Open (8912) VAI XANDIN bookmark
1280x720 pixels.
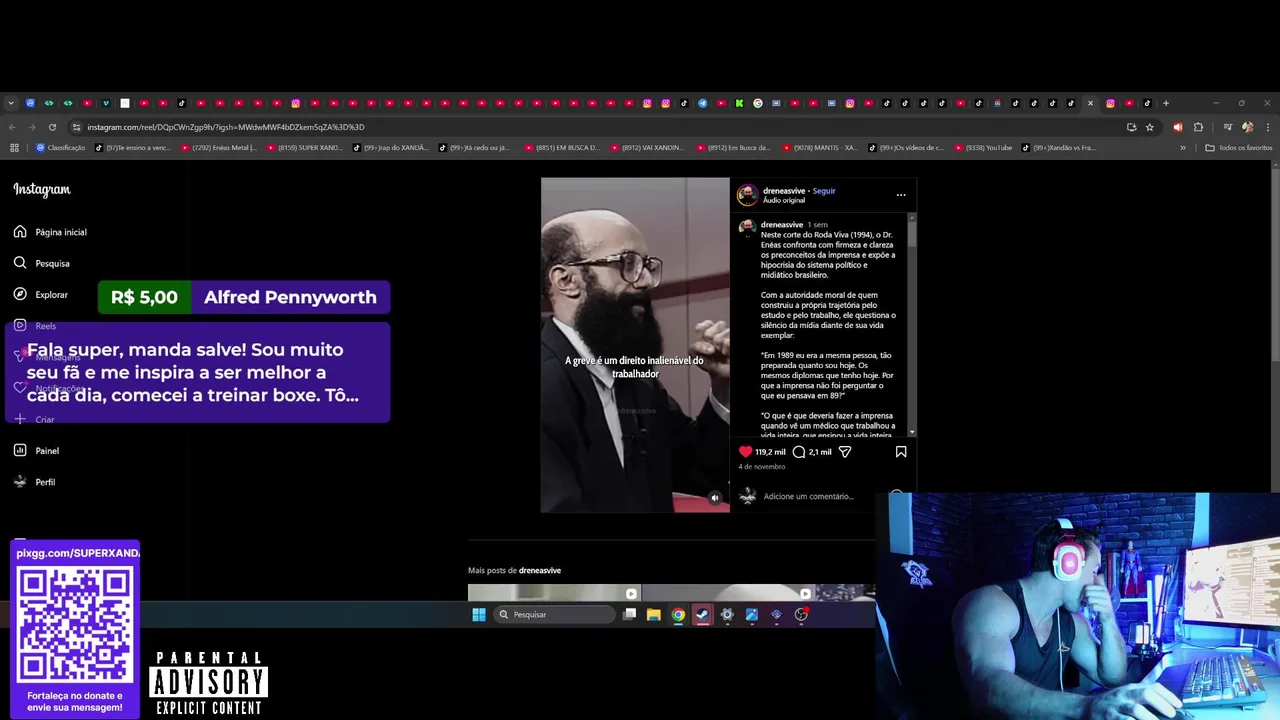point(648,148)
